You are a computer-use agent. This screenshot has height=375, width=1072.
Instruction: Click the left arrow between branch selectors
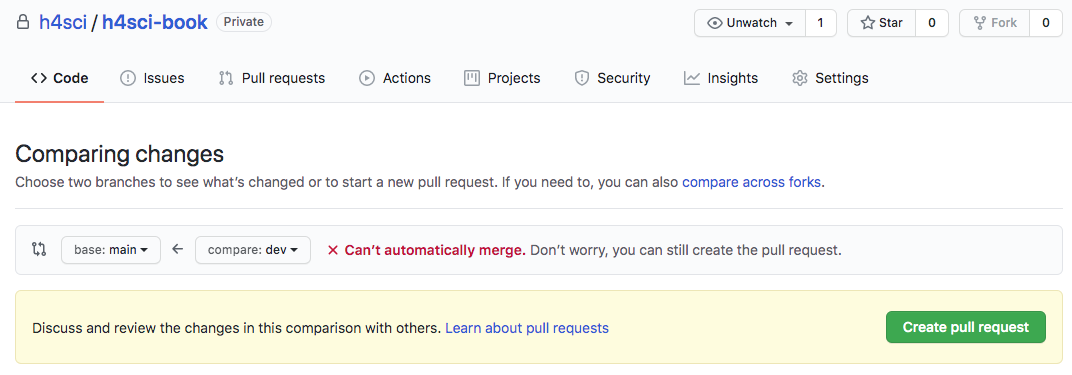[178, 249]
